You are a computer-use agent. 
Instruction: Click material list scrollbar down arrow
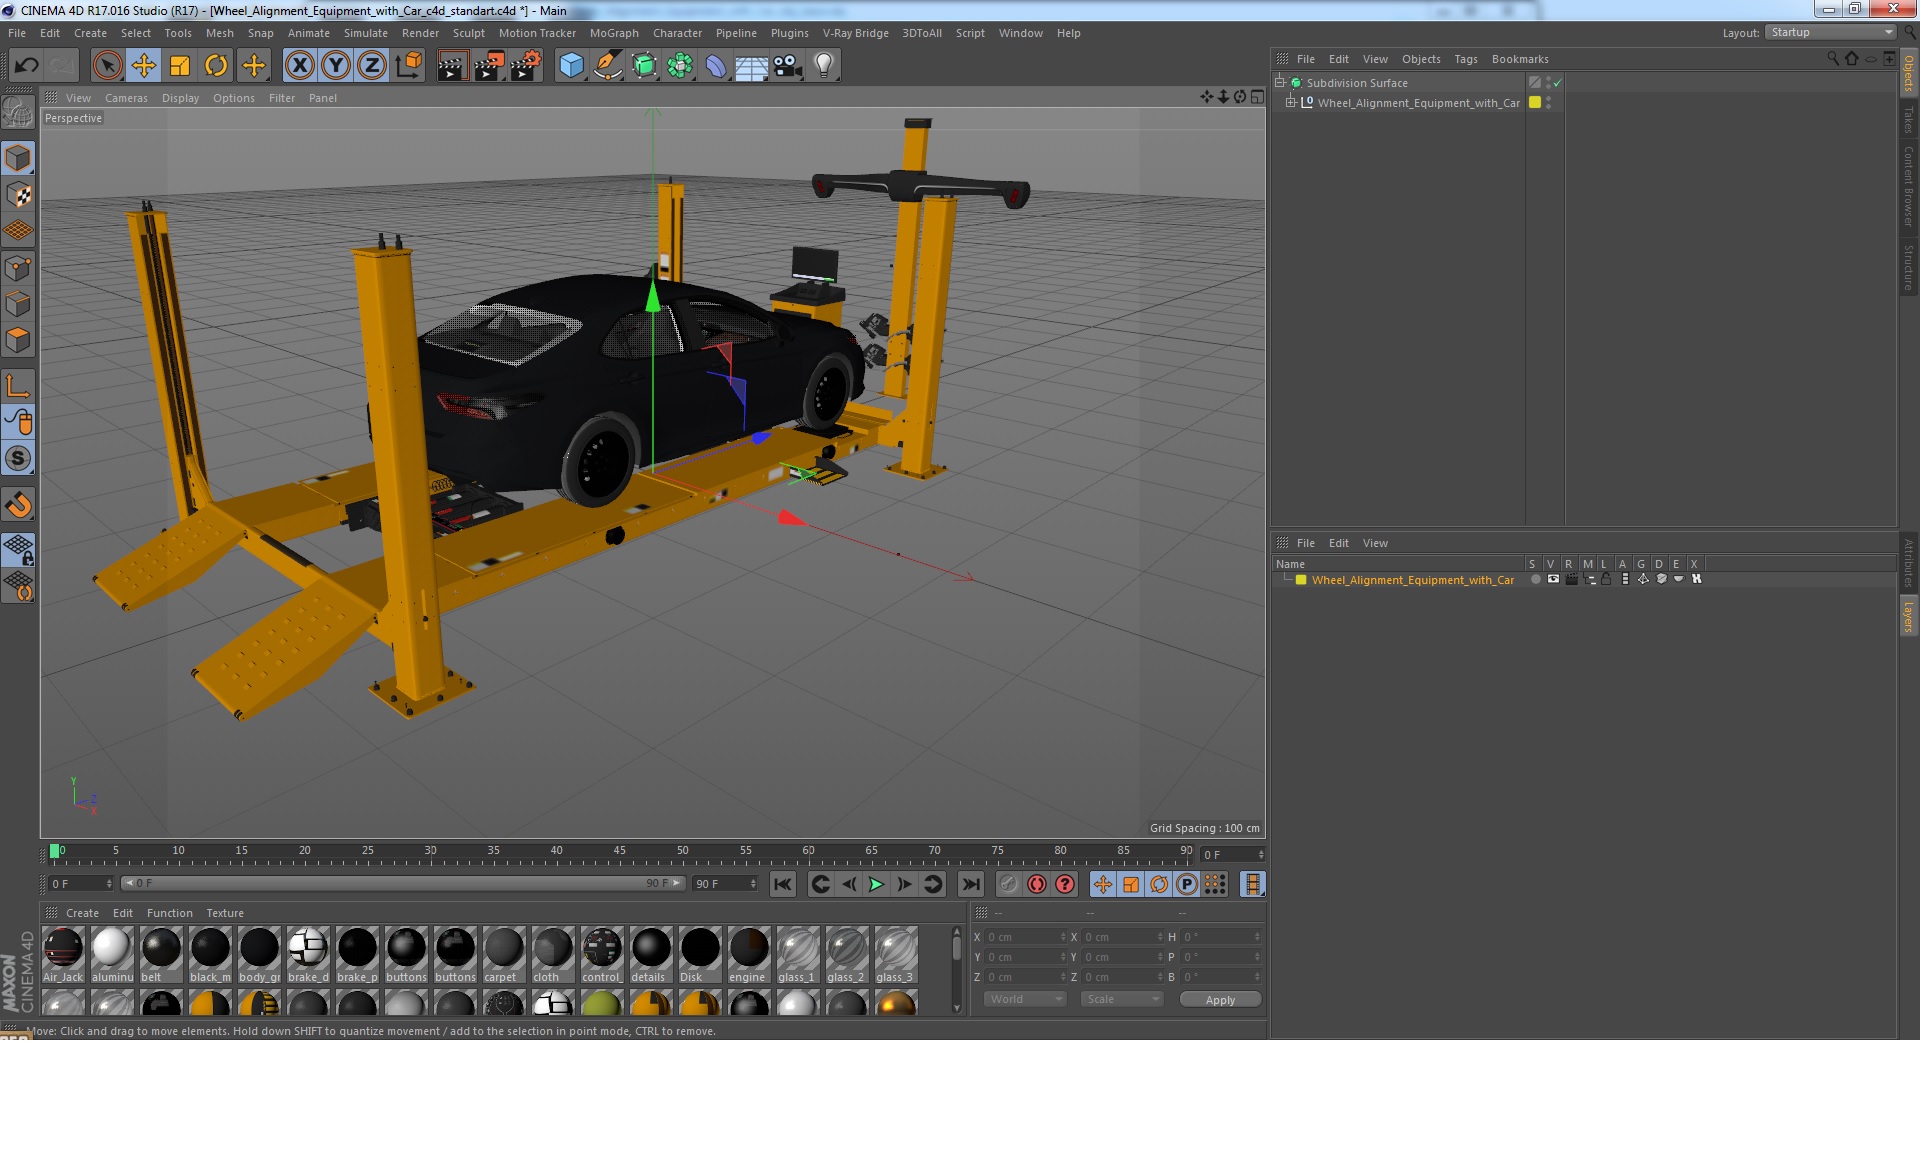(957, 1008)
